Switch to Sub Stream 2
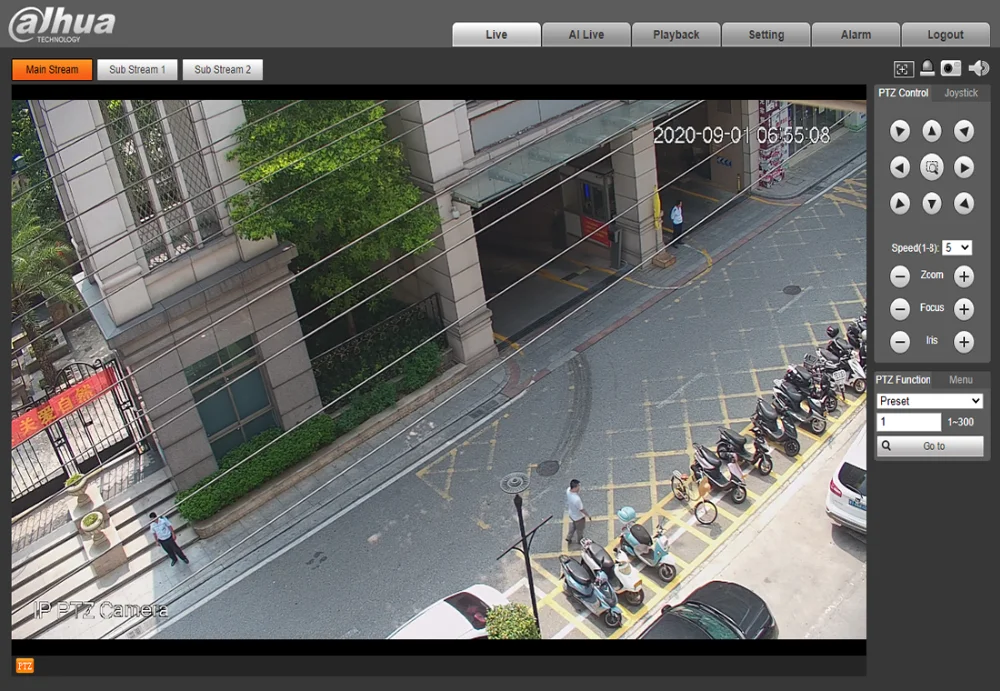This screenshot has width=1000, height=691. click(223, 70)
